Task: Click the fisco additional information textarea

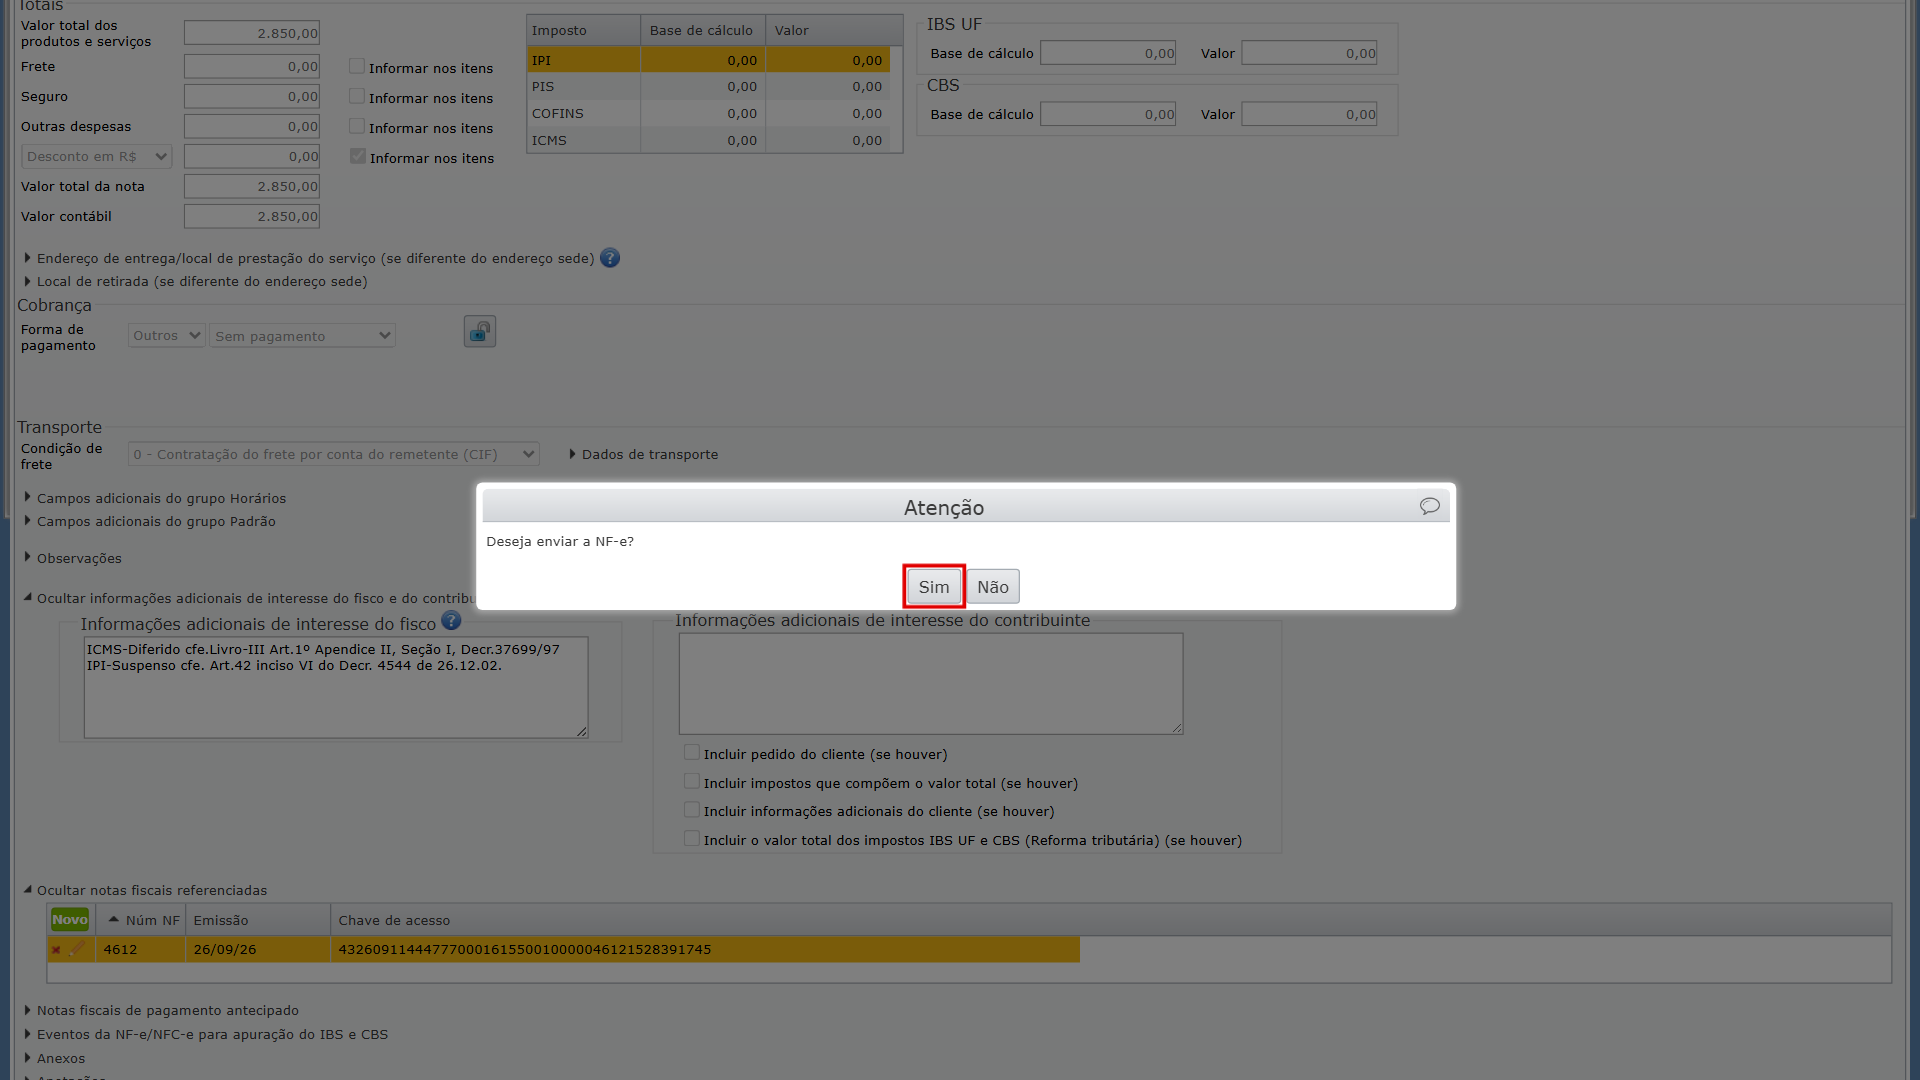Action: pos(336,688)
